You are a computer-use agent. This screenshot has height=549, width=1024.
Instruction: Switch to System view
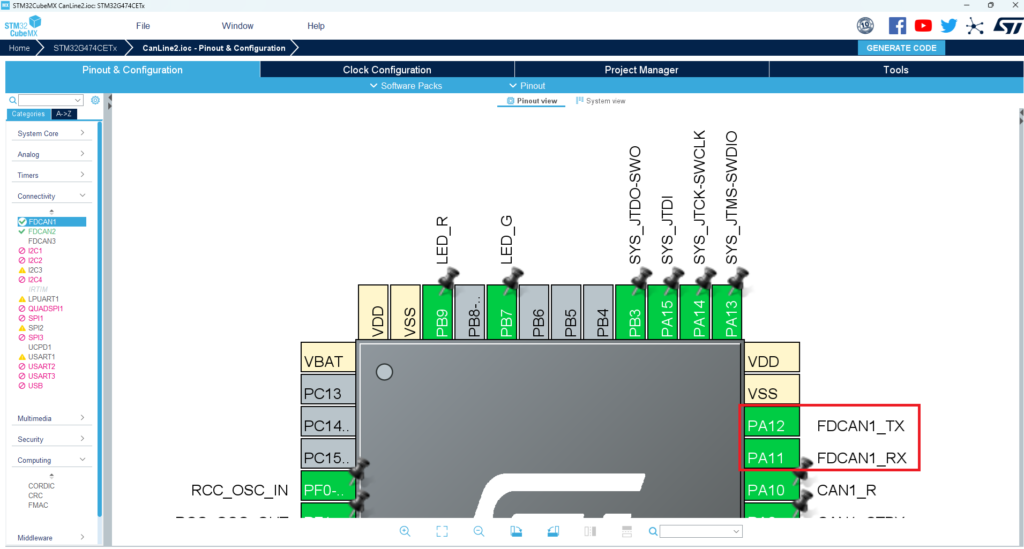click(601, 101)
